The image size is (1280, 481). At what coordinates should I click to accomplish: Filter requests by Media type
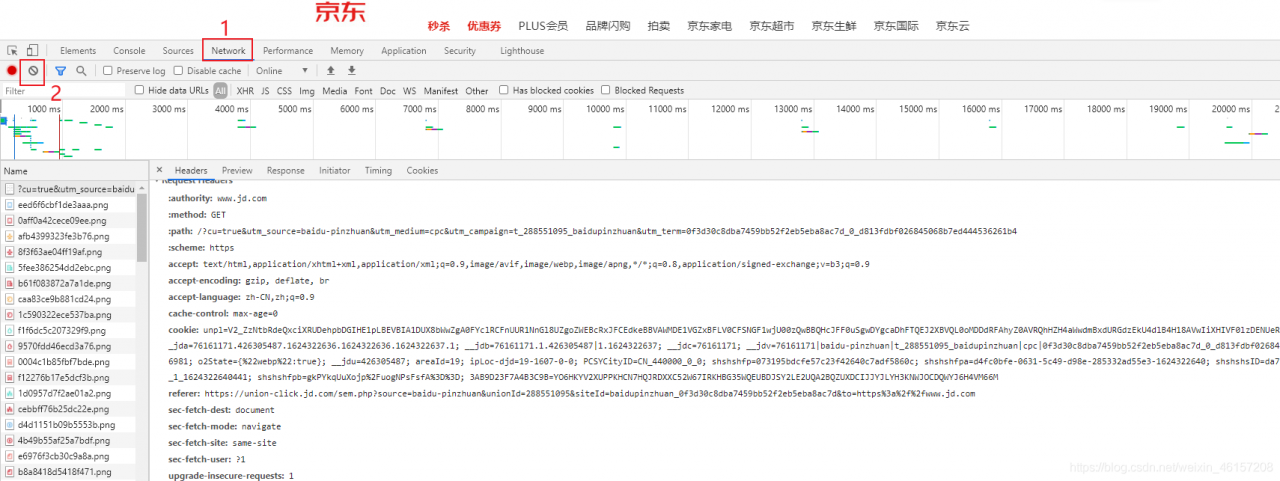pyautogui.click(x=335, y=90)
